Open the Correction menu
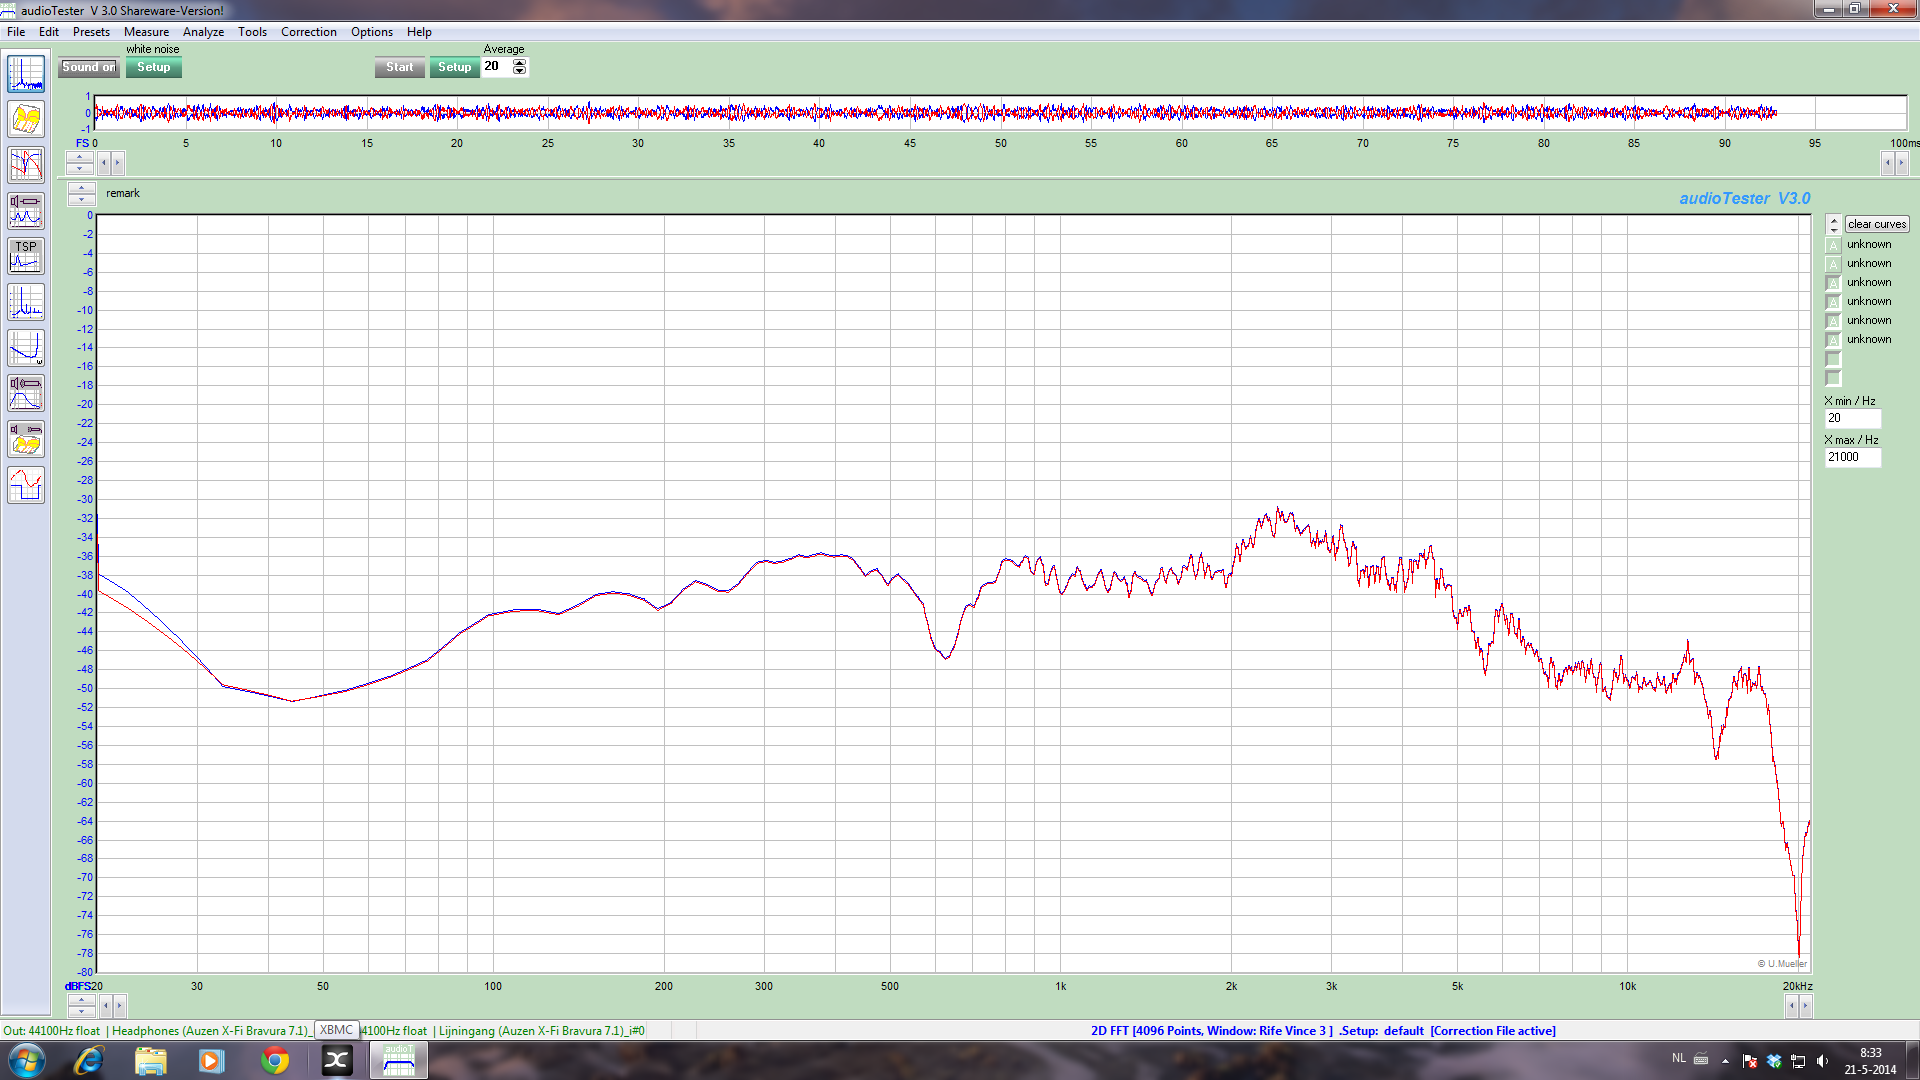 (308, 32)
